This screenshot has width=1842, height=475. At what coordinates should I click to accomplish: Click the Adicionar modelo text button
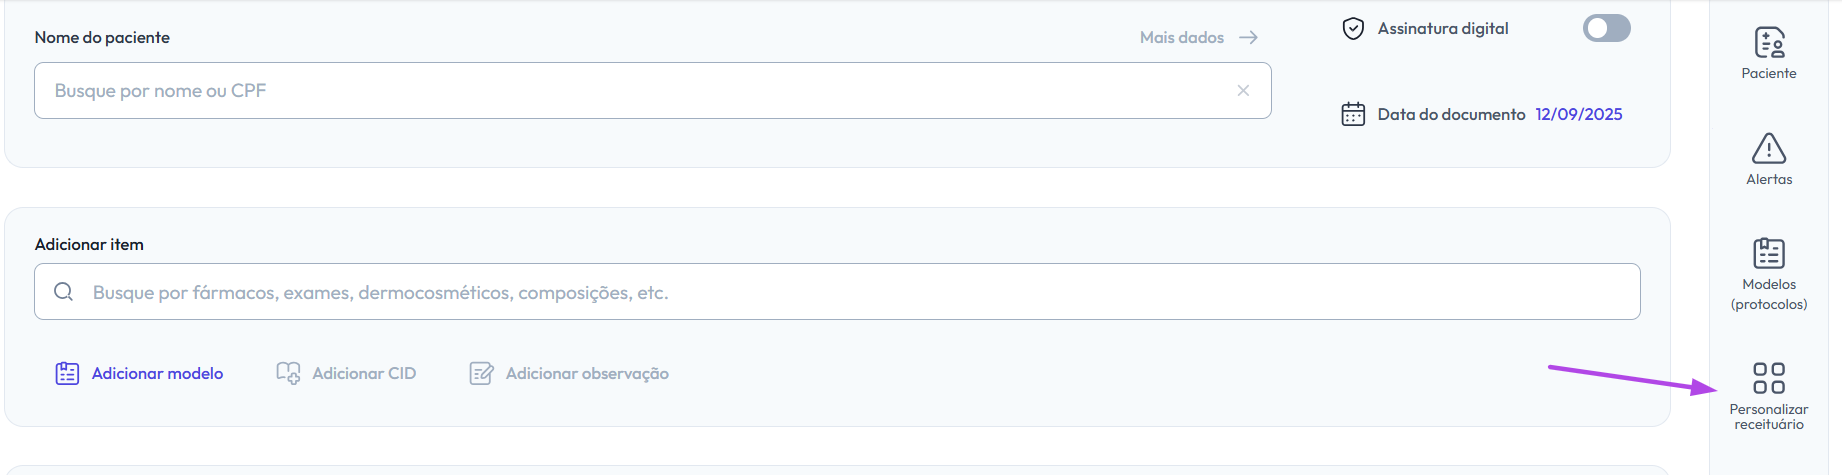click(157, 373)
